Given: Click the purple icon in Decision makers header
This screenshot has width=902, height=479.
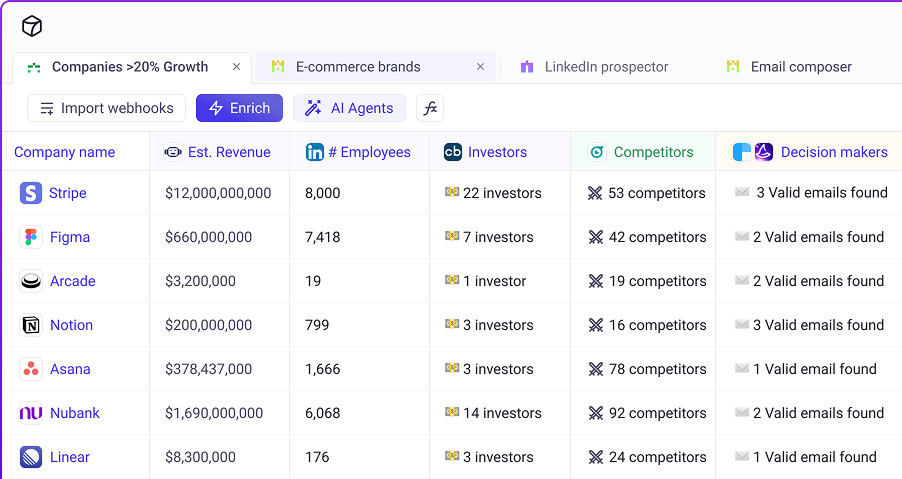Looking at the screenshot, I should coord(763,152).
